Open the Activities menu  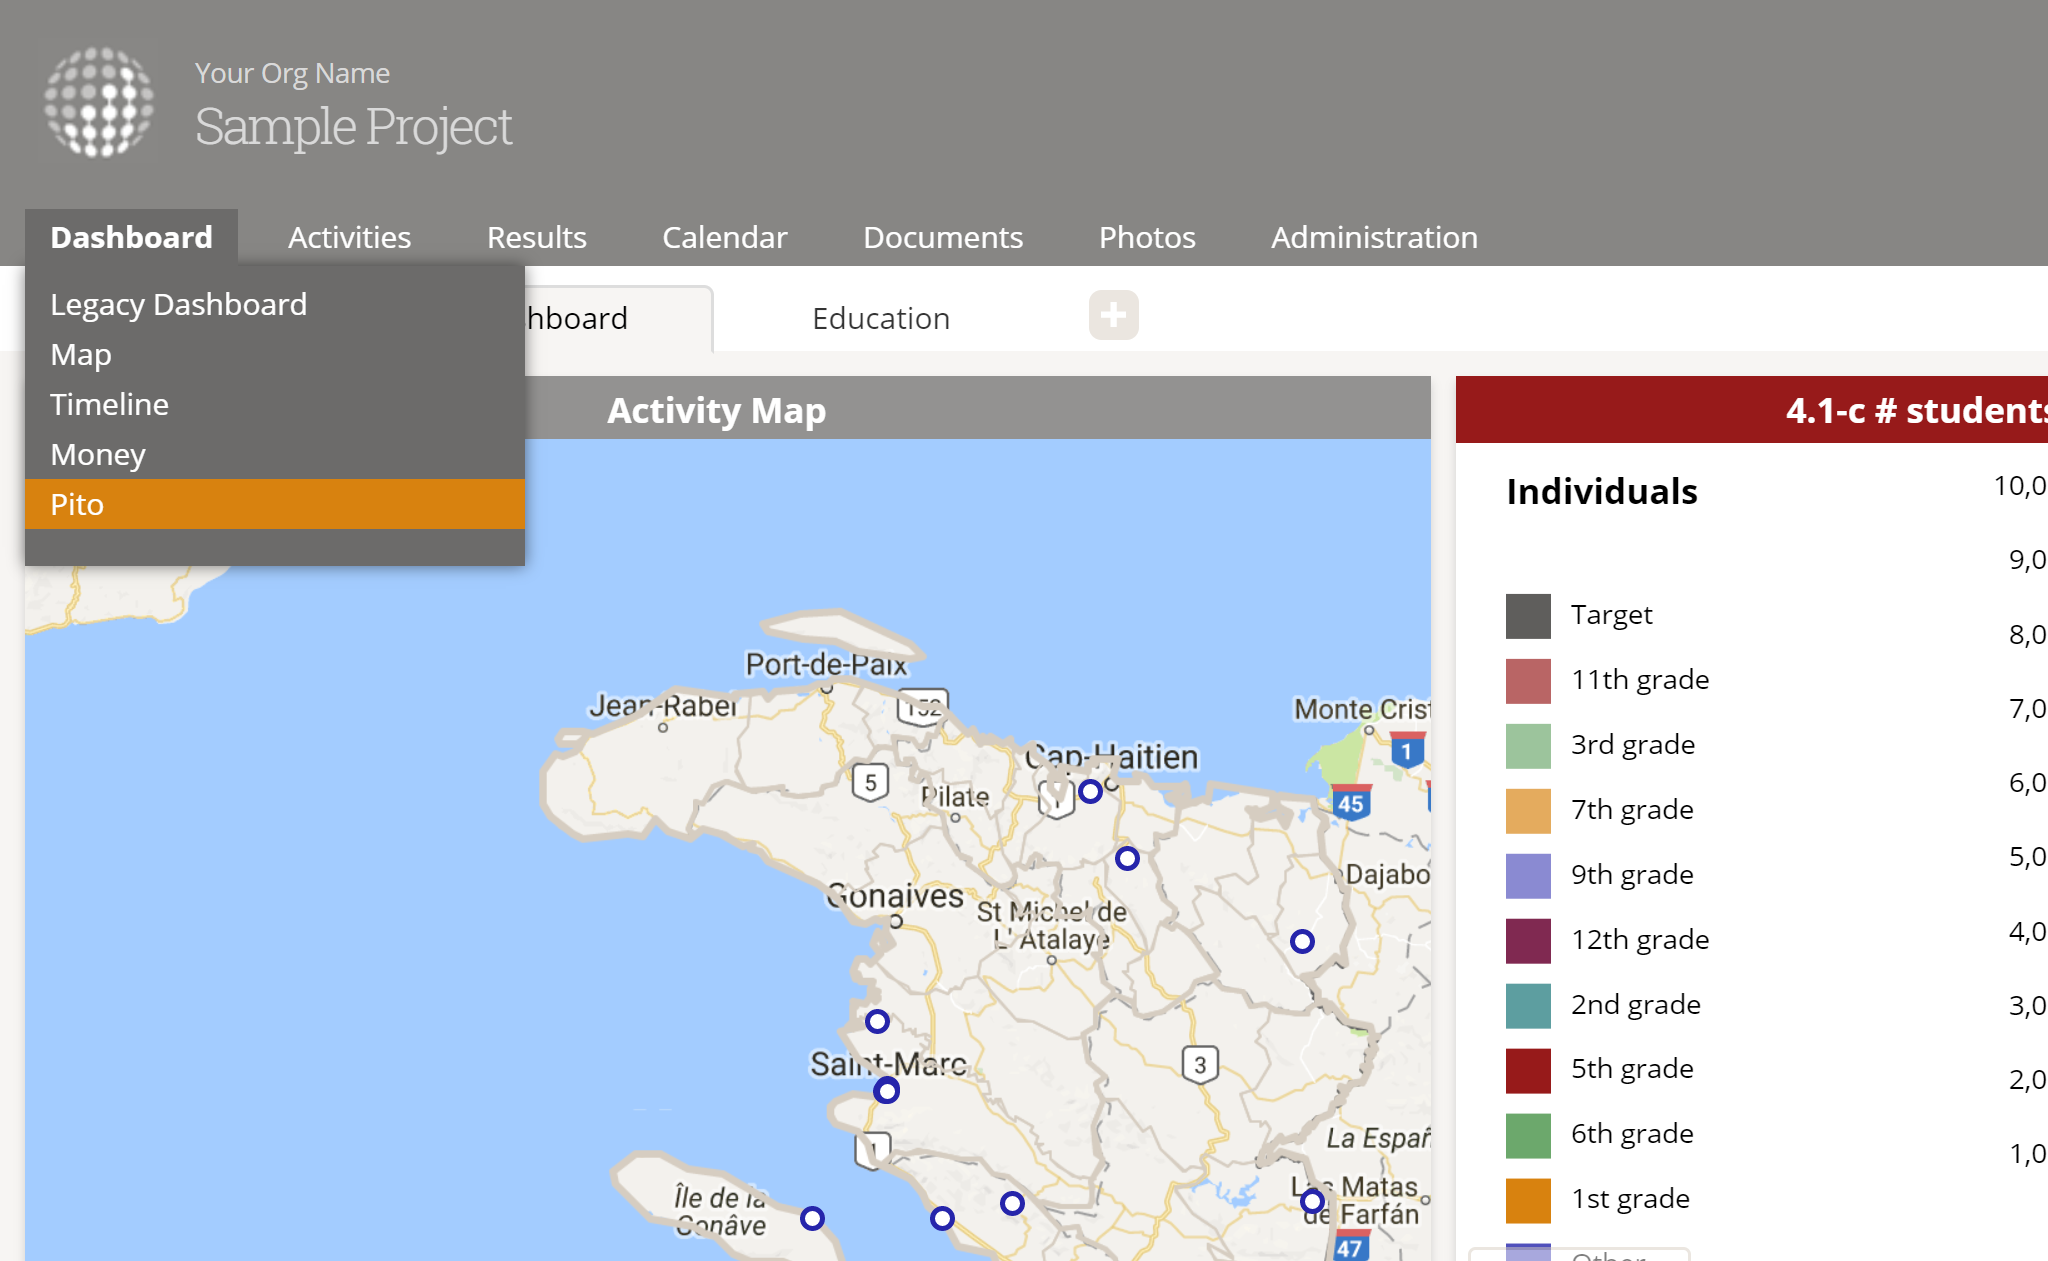(x=349, y=238)
